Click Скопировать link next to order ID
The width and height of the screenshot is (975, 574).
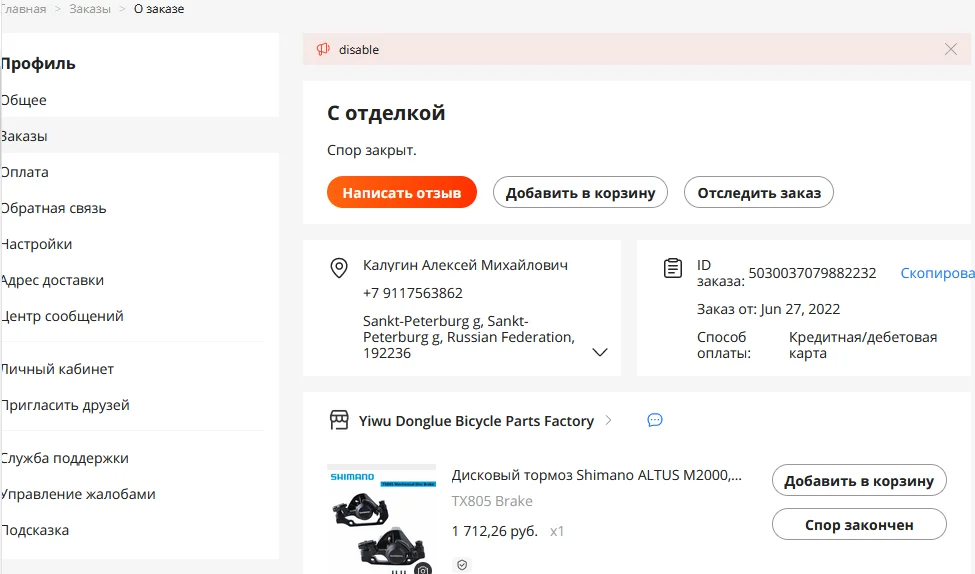(x=937, y=273)
